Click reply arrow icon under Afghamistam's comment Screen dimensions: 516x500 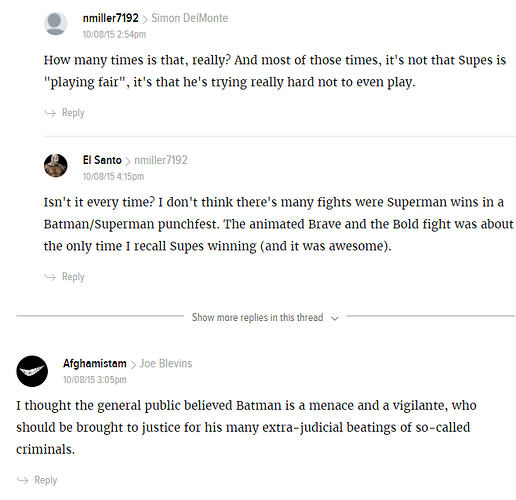(22, 480)
